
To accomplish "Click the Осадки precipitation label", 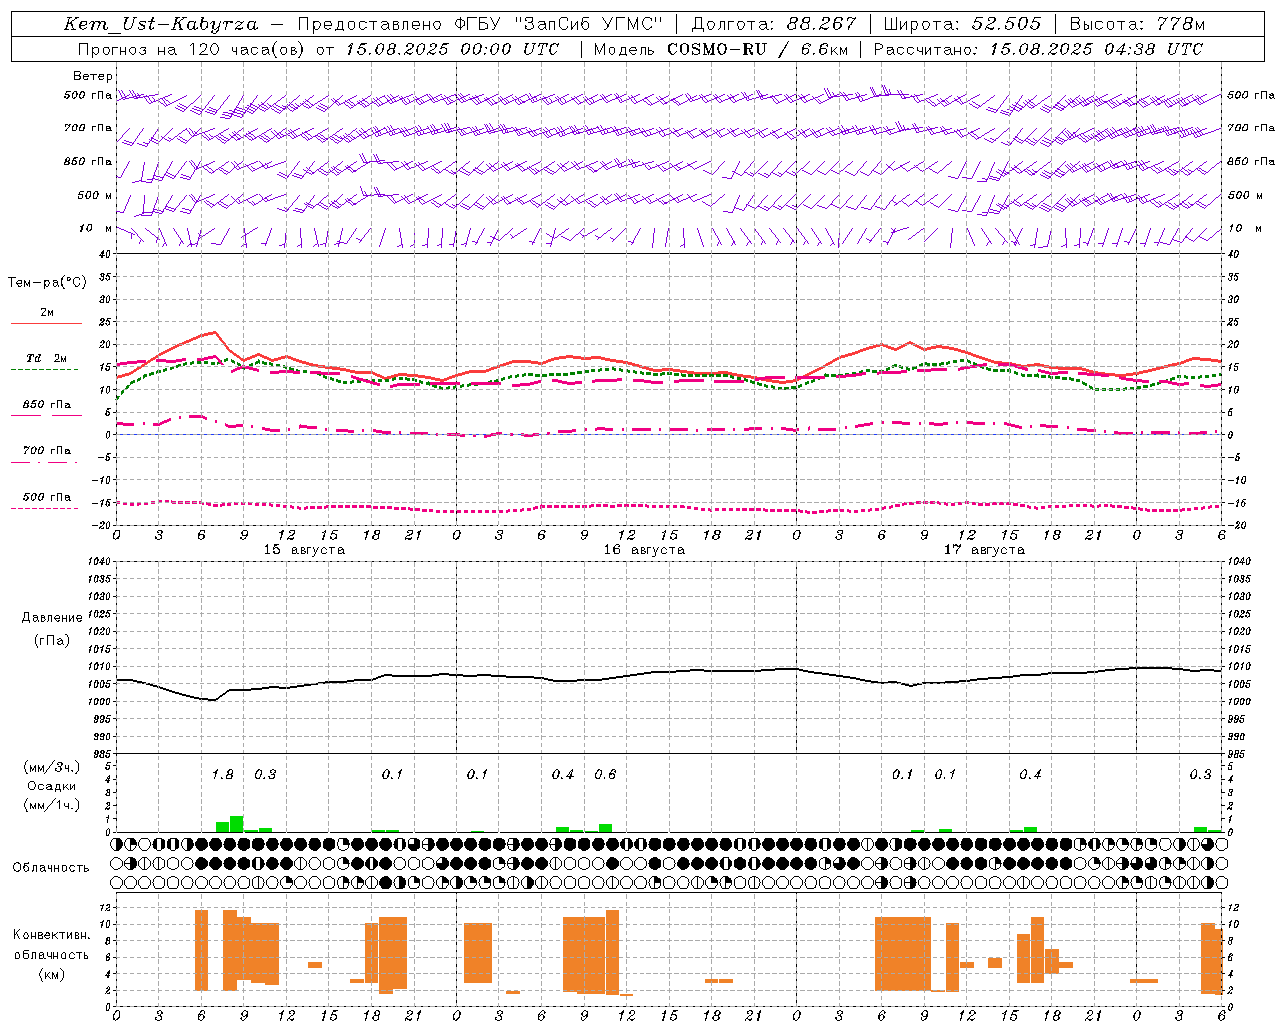I will tap(51, 786).
